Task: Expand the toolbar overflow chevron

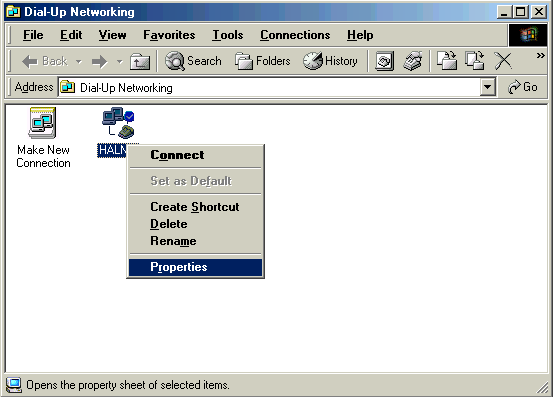Action: click(540, 56)
